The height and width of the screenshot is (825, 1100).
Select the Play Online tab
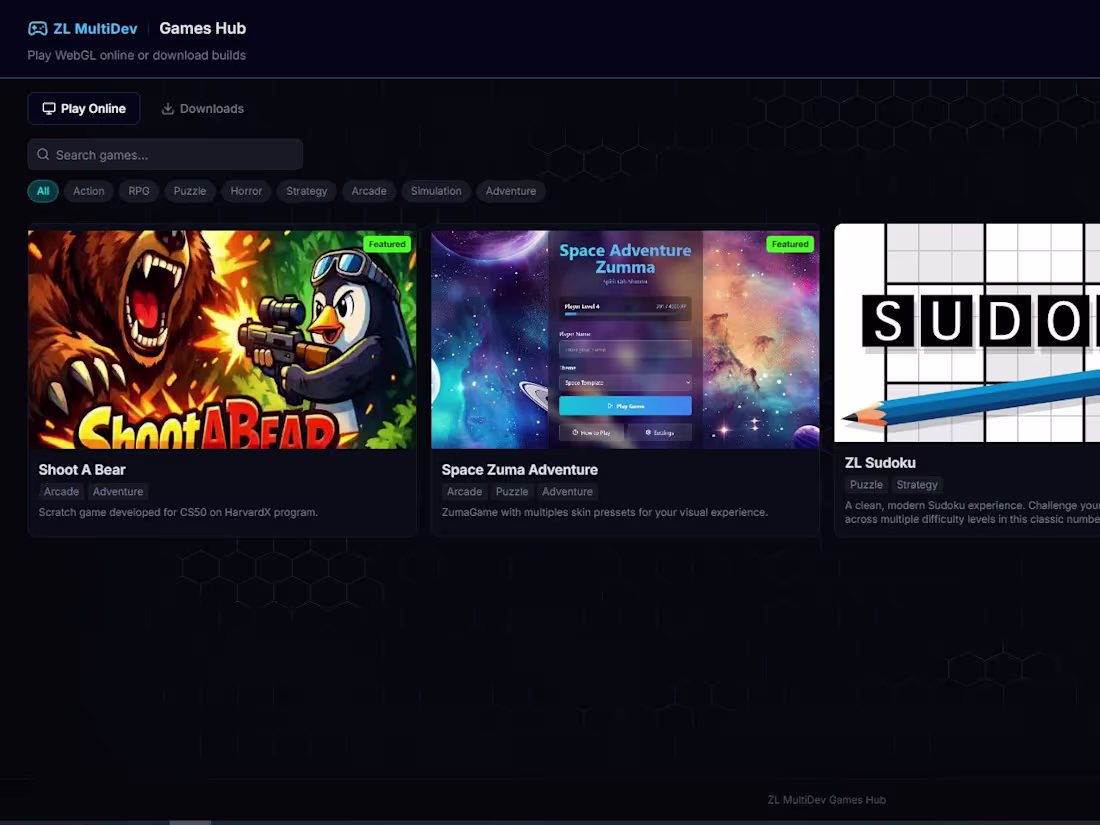pos(84,108)
